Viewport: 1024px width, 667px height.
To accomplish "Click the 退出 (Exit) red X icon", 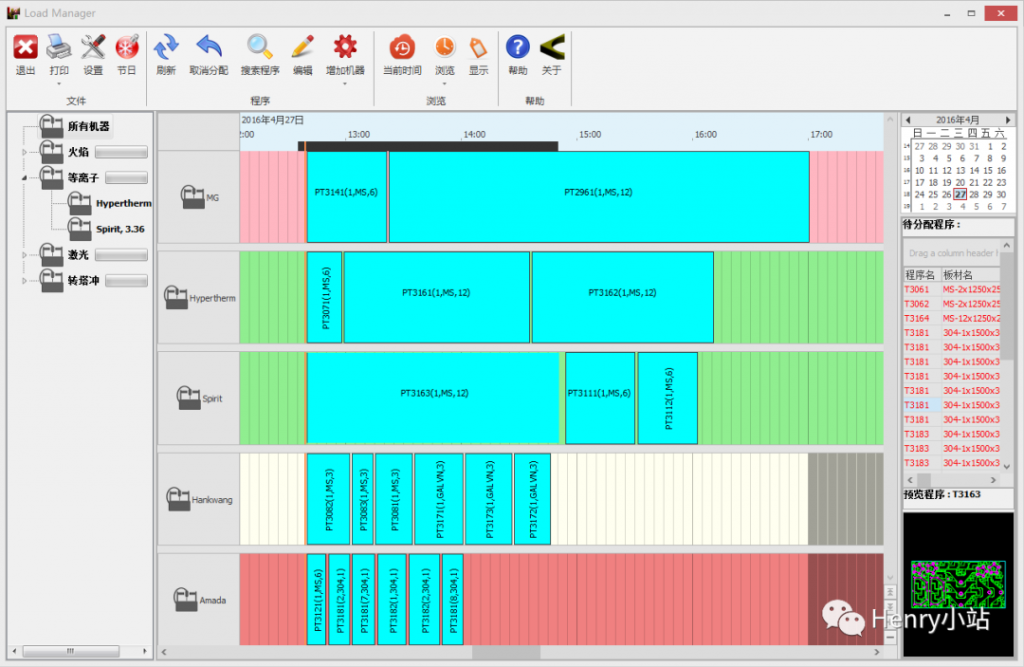I will click(x=25, y=47).
